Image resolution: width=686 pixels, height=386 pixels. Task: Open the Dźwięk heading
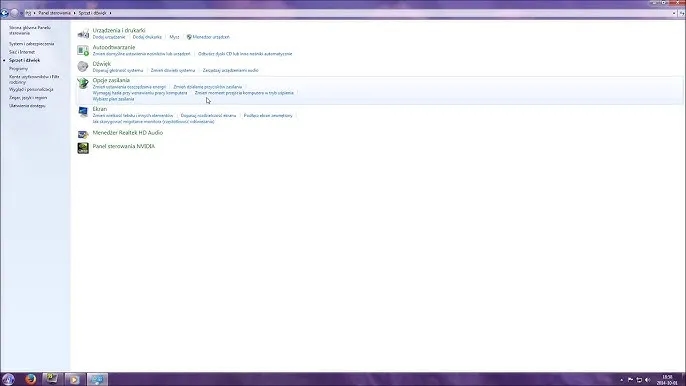(102, 64)
